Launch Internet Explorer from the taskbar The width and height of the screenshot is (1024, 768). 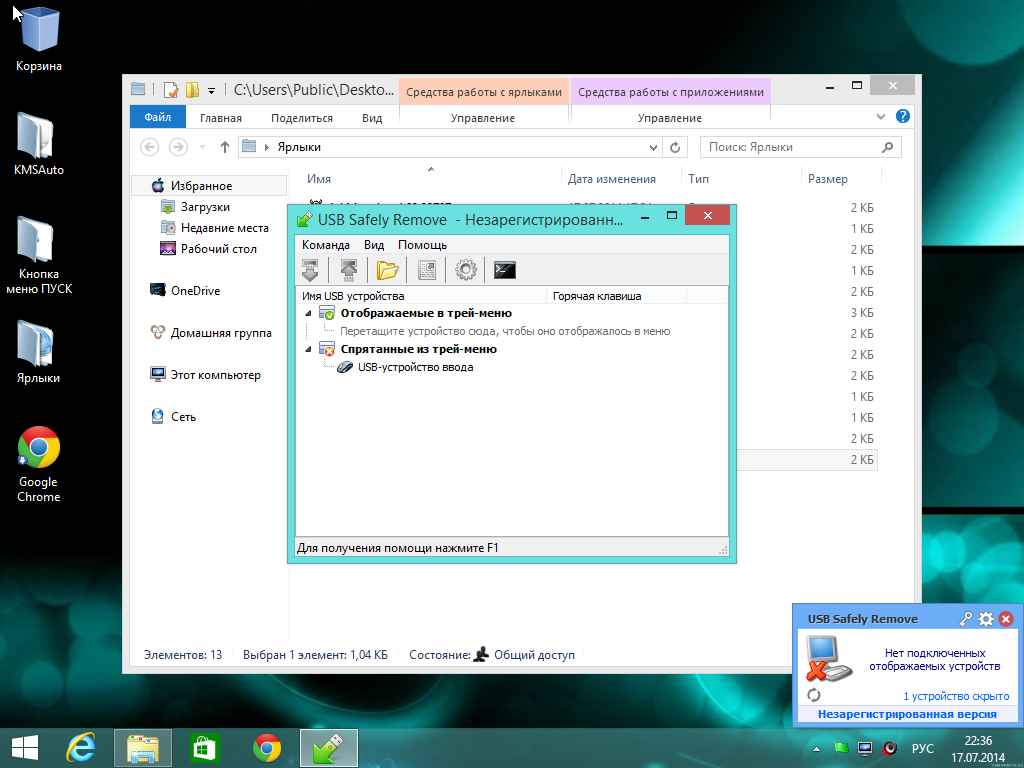tap(81, 748)
